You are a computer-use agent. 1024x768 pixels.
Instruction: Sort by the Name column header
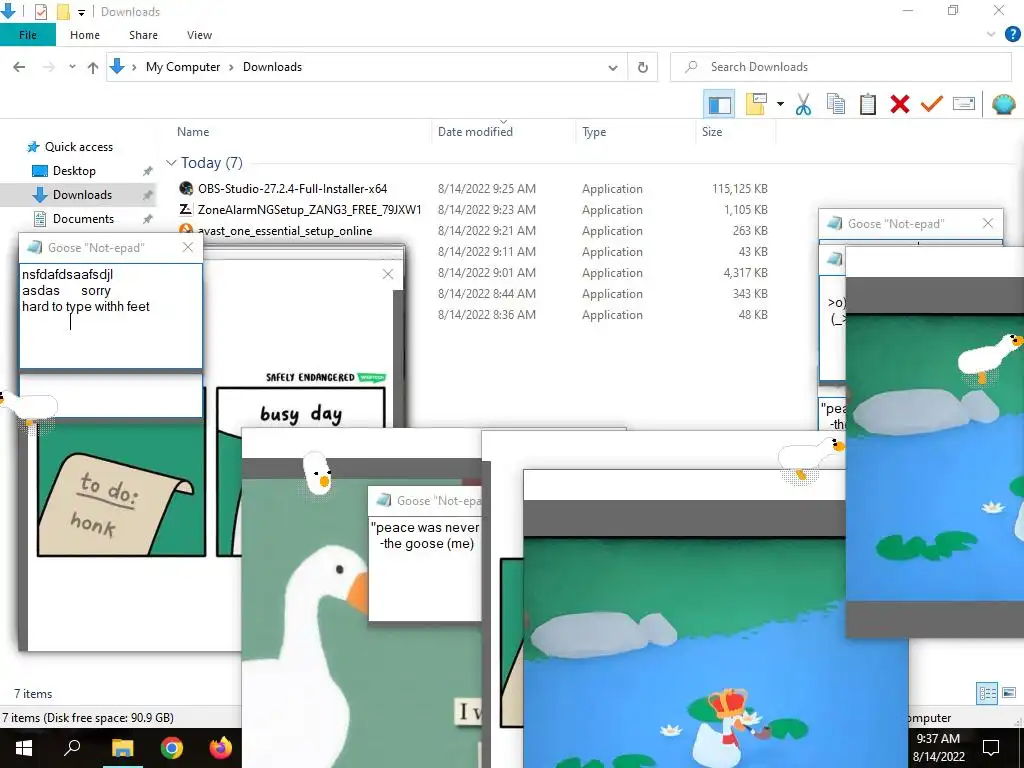tap(193, 132)
